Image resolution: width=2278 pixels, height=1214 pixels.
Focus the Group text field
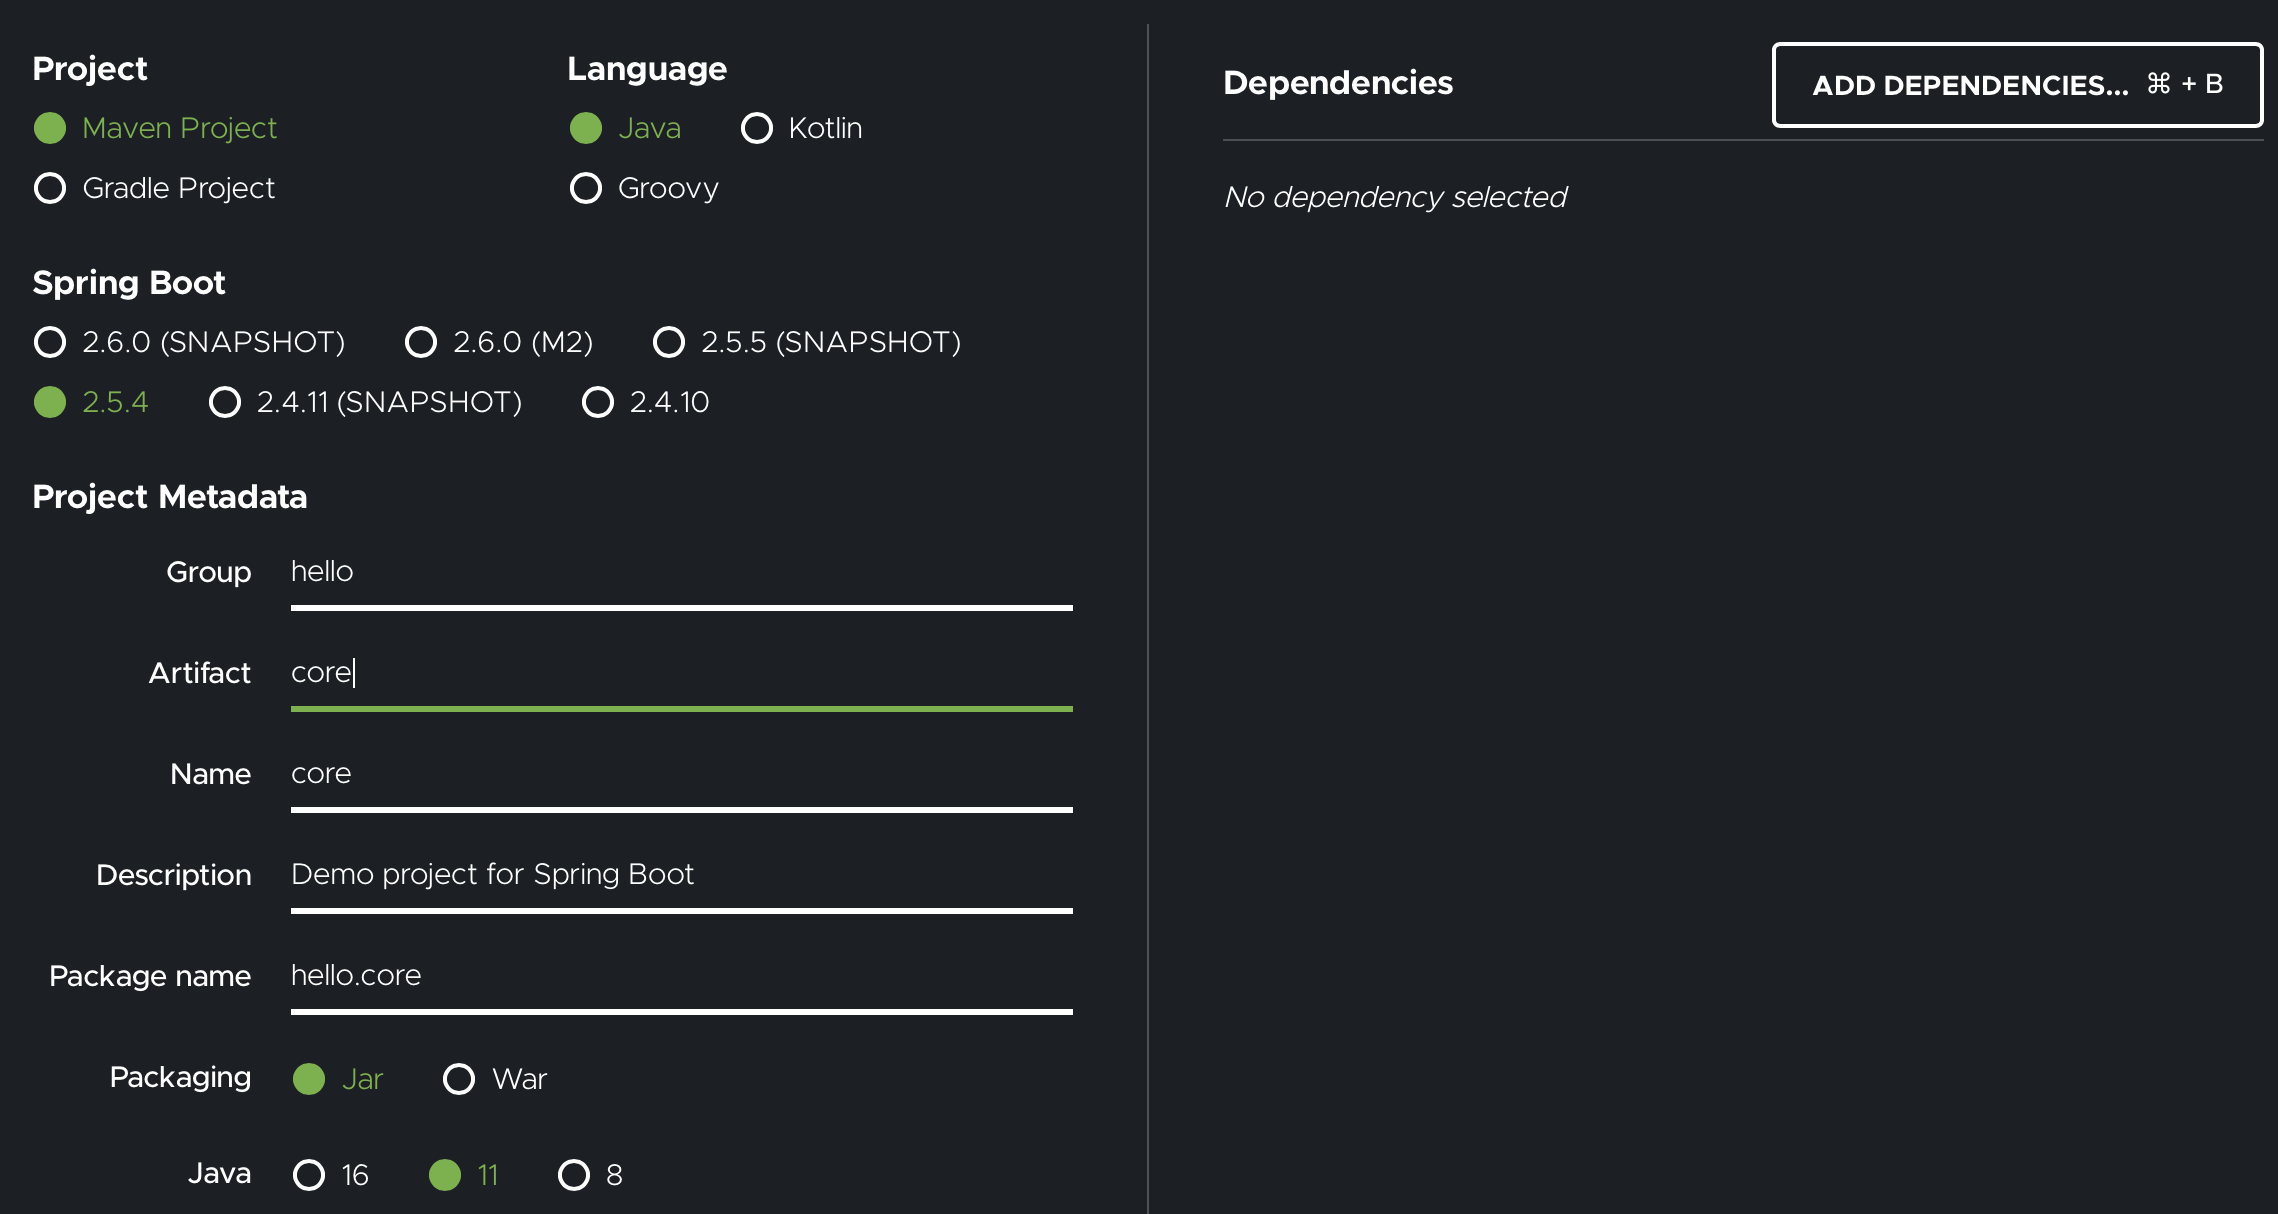coord(680,572)
